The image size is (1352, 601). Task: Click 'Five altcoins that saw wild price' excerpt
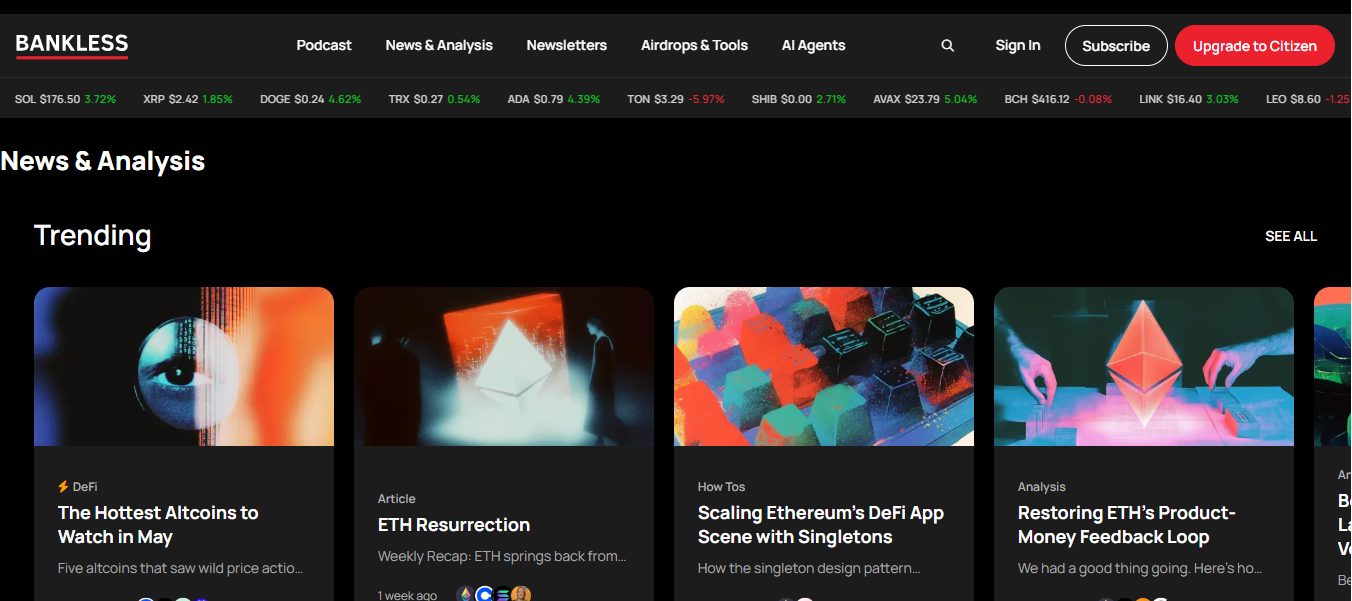(x=180, y=568)
